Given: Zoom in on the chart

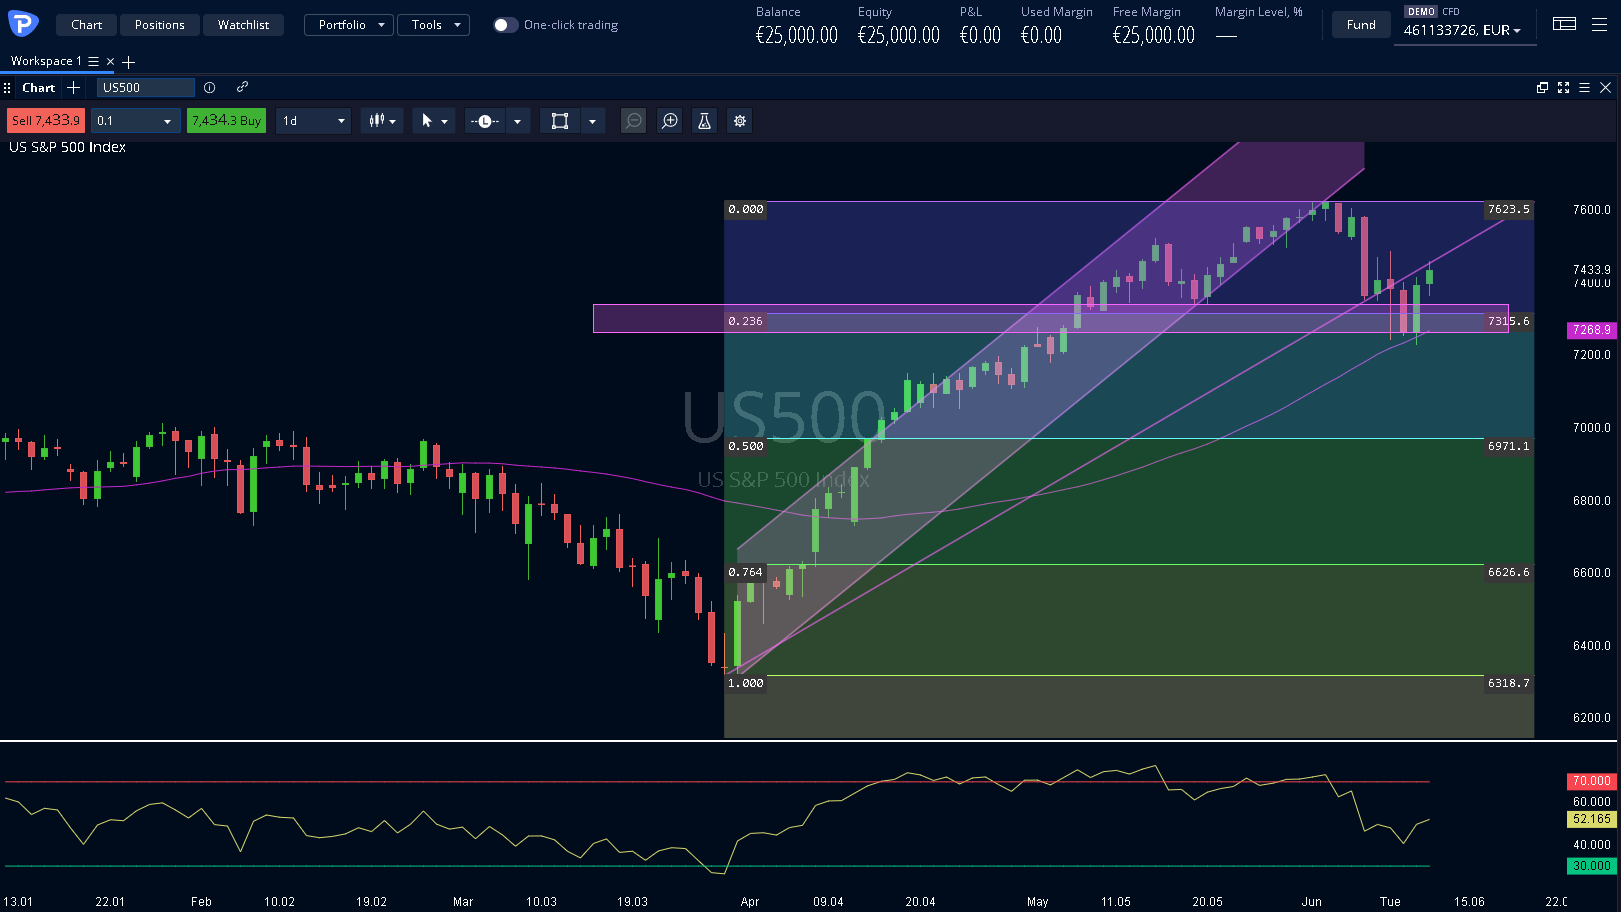Looking at the screenshot, I should (670, 121).
